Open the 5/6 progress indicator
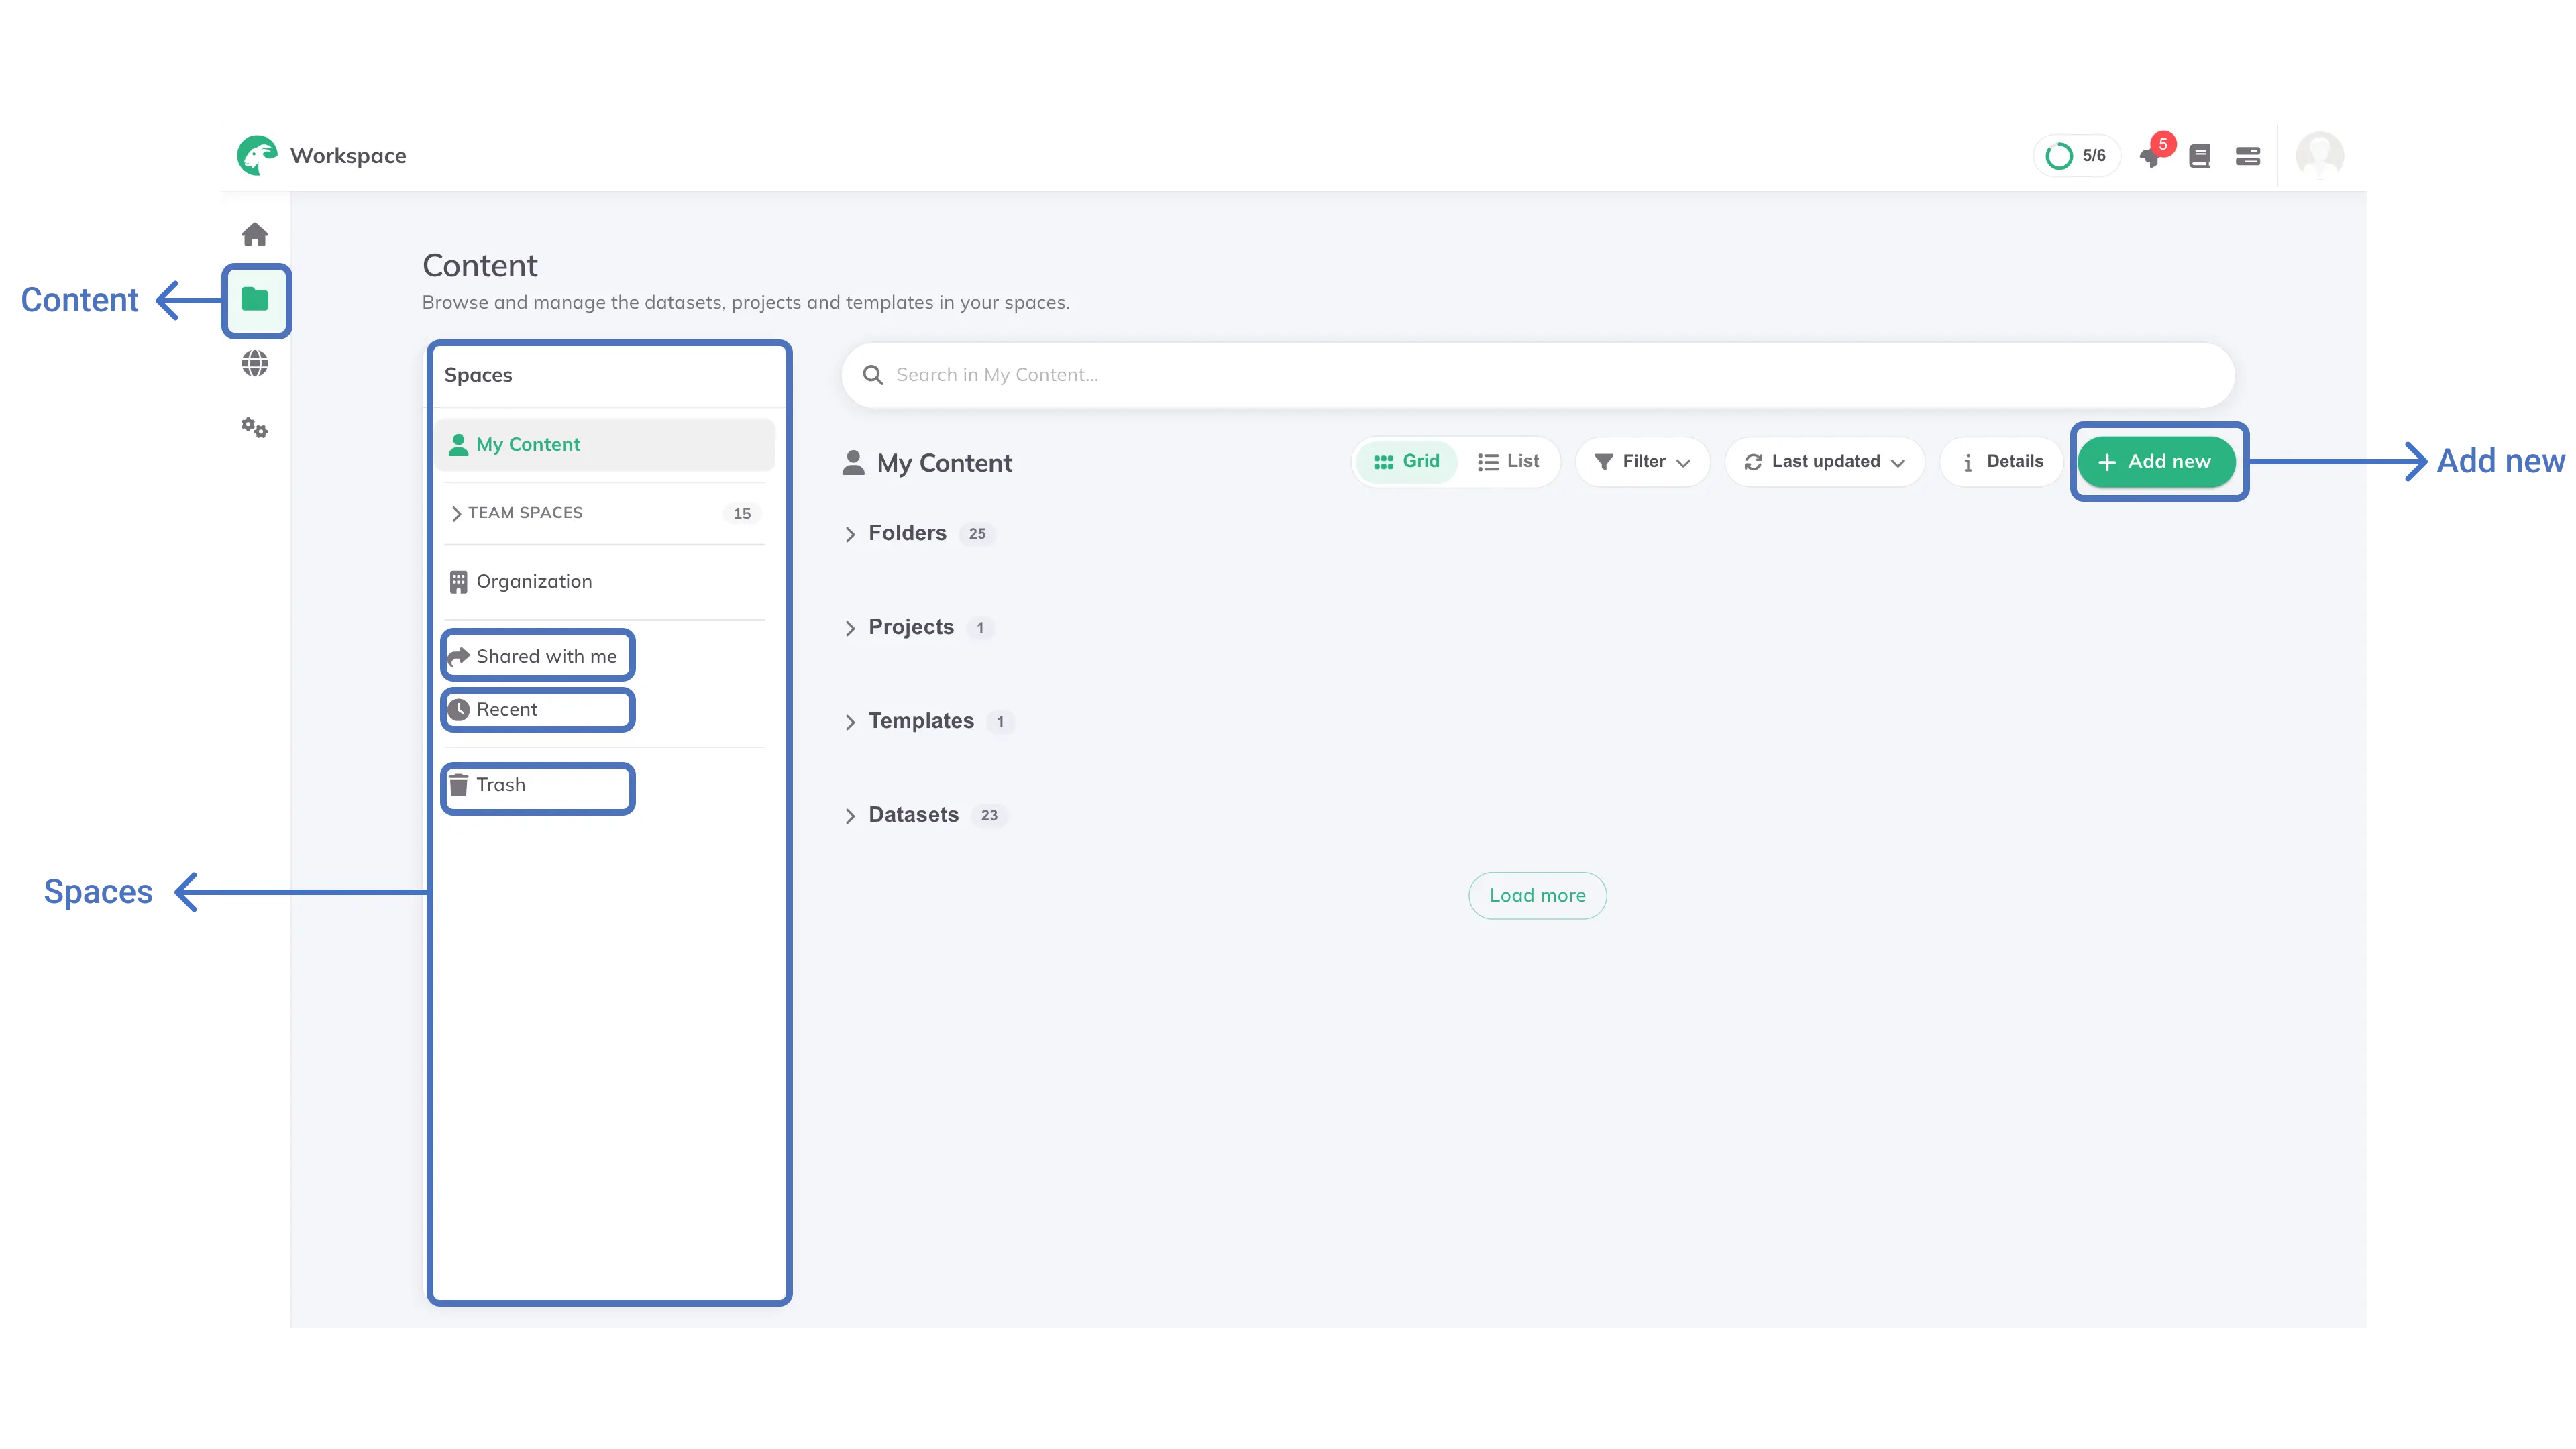This screenshot has width=2576, height=1449. (2077, 155)
